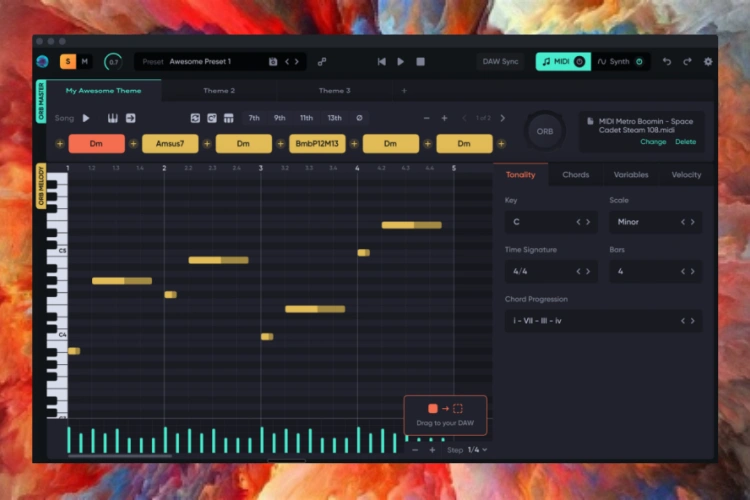
Task: Skip back to start in transport
Action: coord(381,61)
